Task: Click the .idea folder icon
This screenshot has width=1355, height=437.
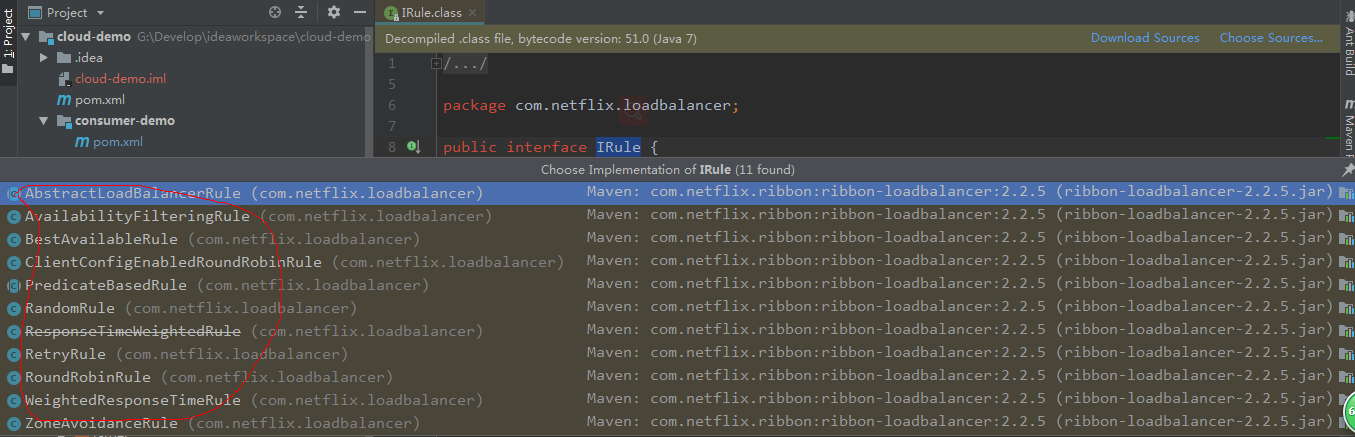Action: [x=65, y=58]
